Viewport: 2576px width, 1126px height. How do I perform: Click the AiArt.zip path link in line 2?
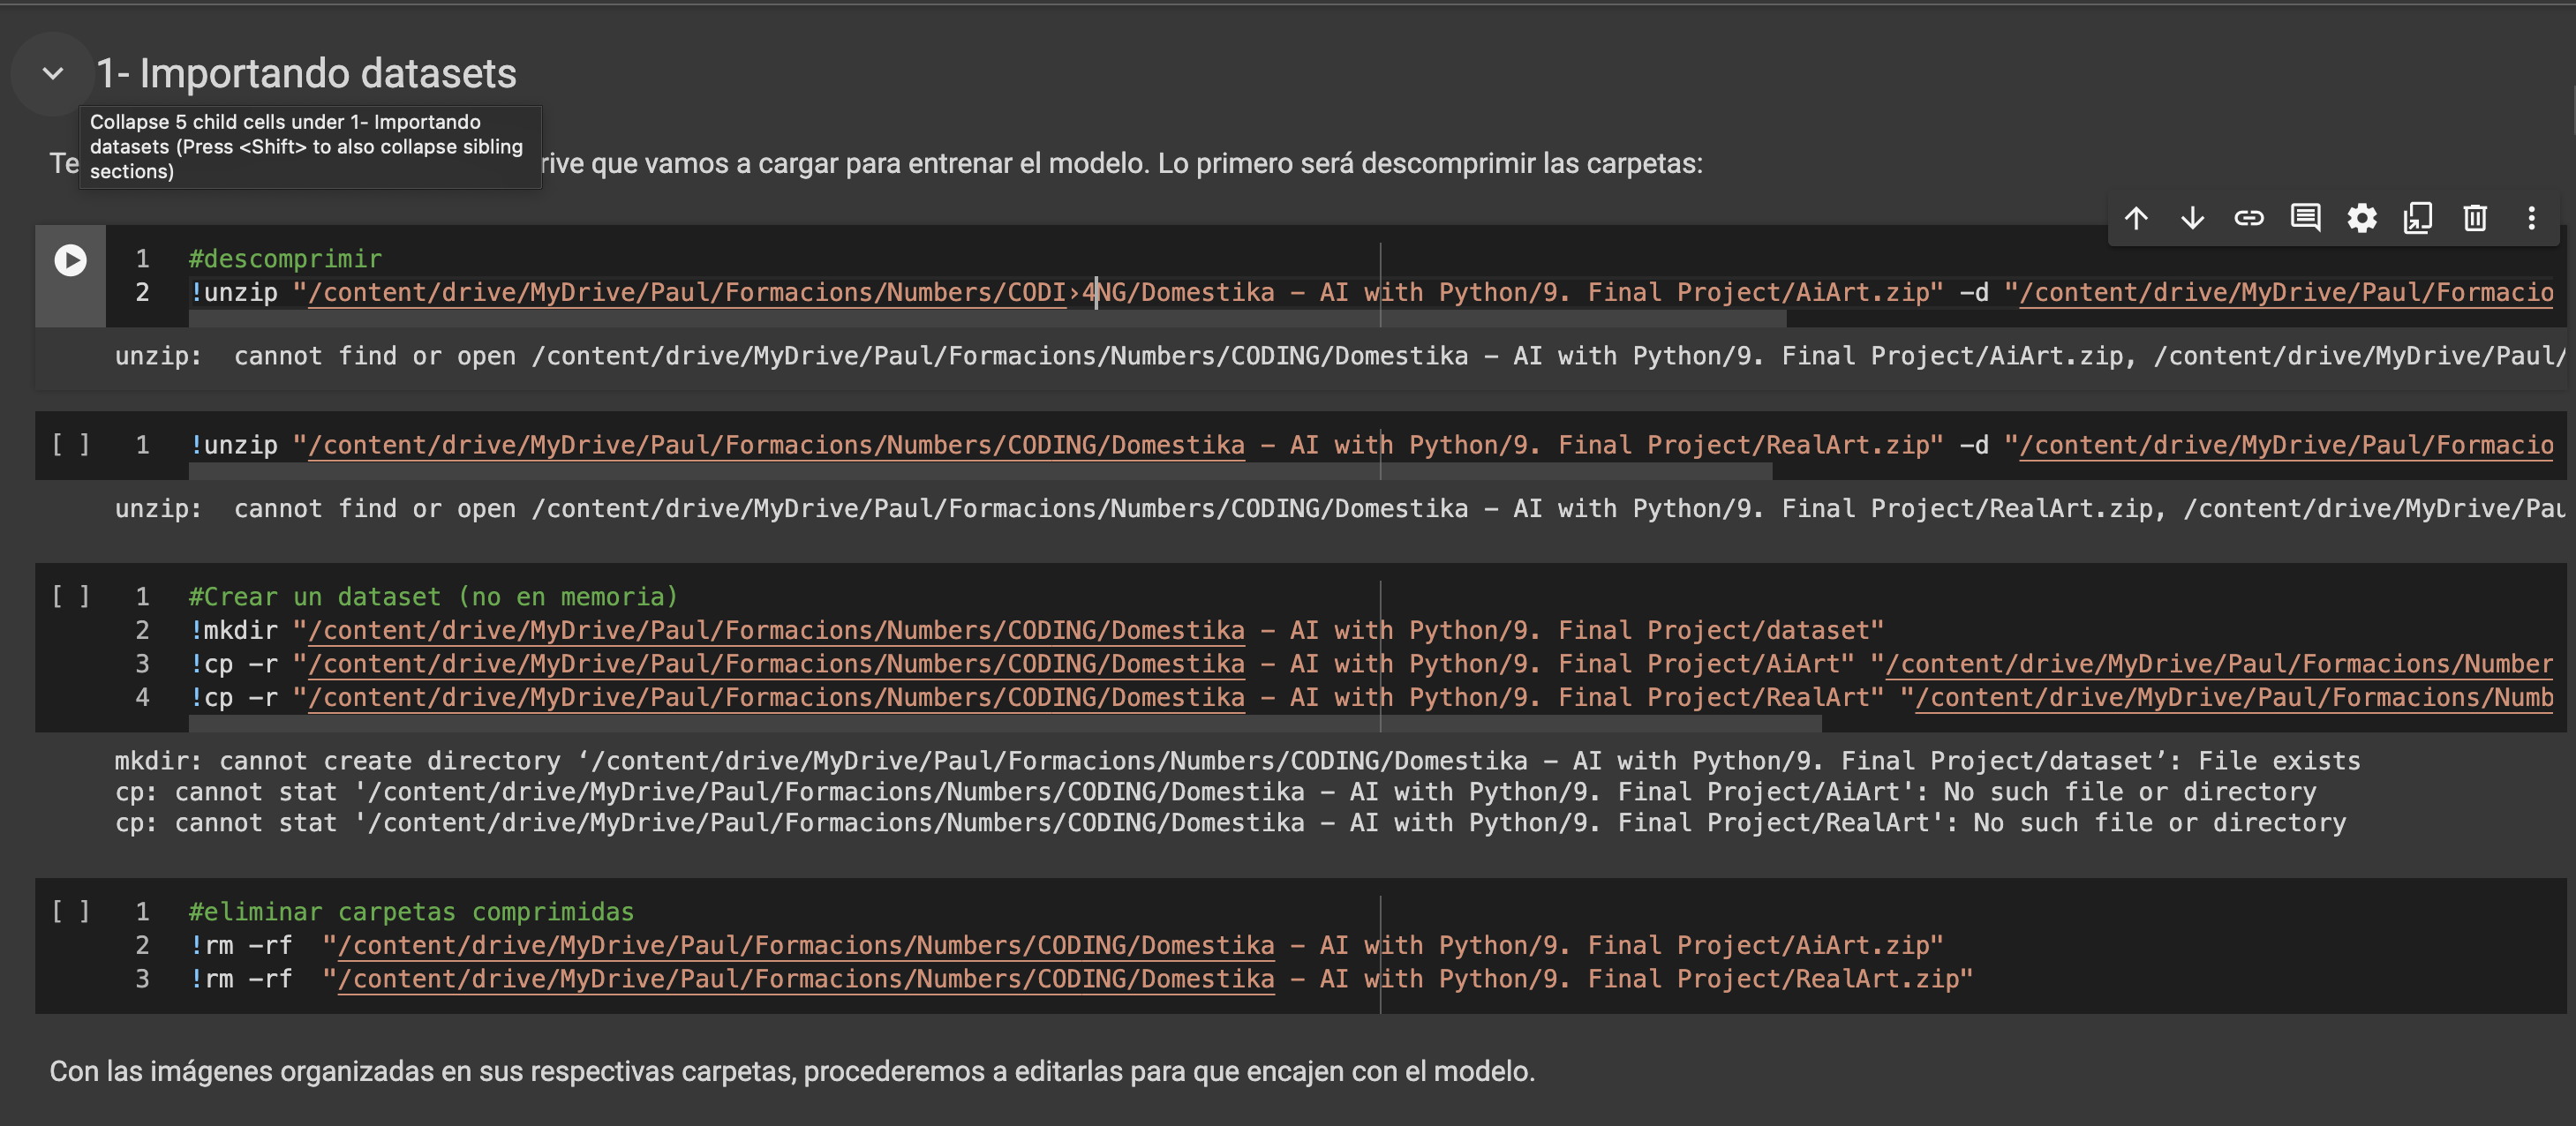[686, 293]
